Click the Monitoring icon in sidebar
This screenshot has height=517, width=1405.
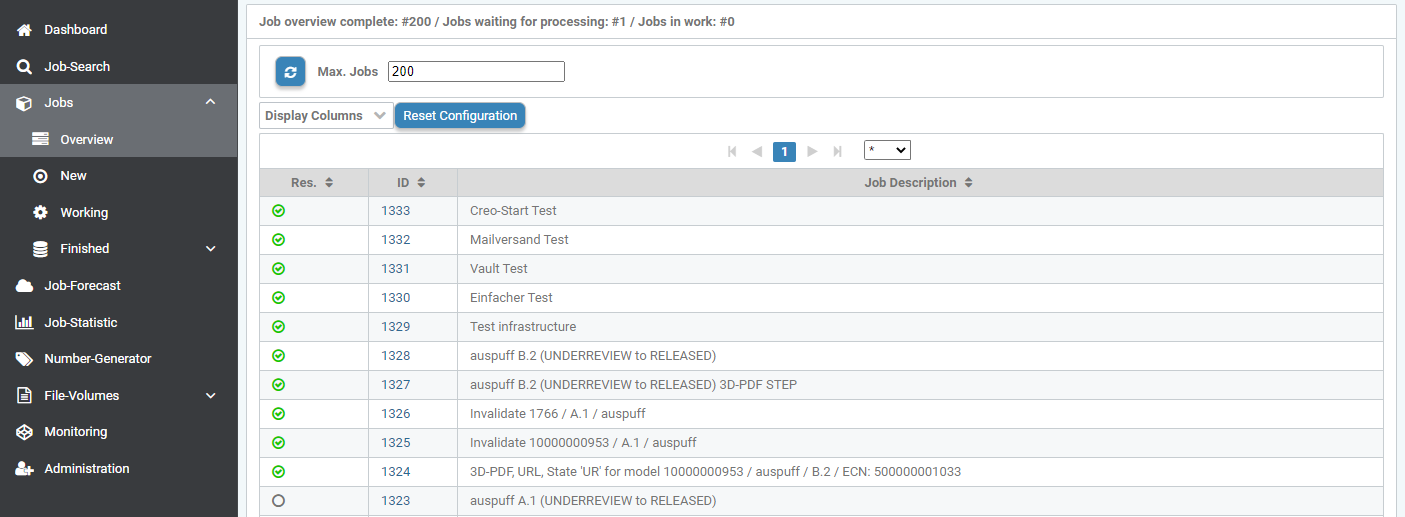pos(25,432)
